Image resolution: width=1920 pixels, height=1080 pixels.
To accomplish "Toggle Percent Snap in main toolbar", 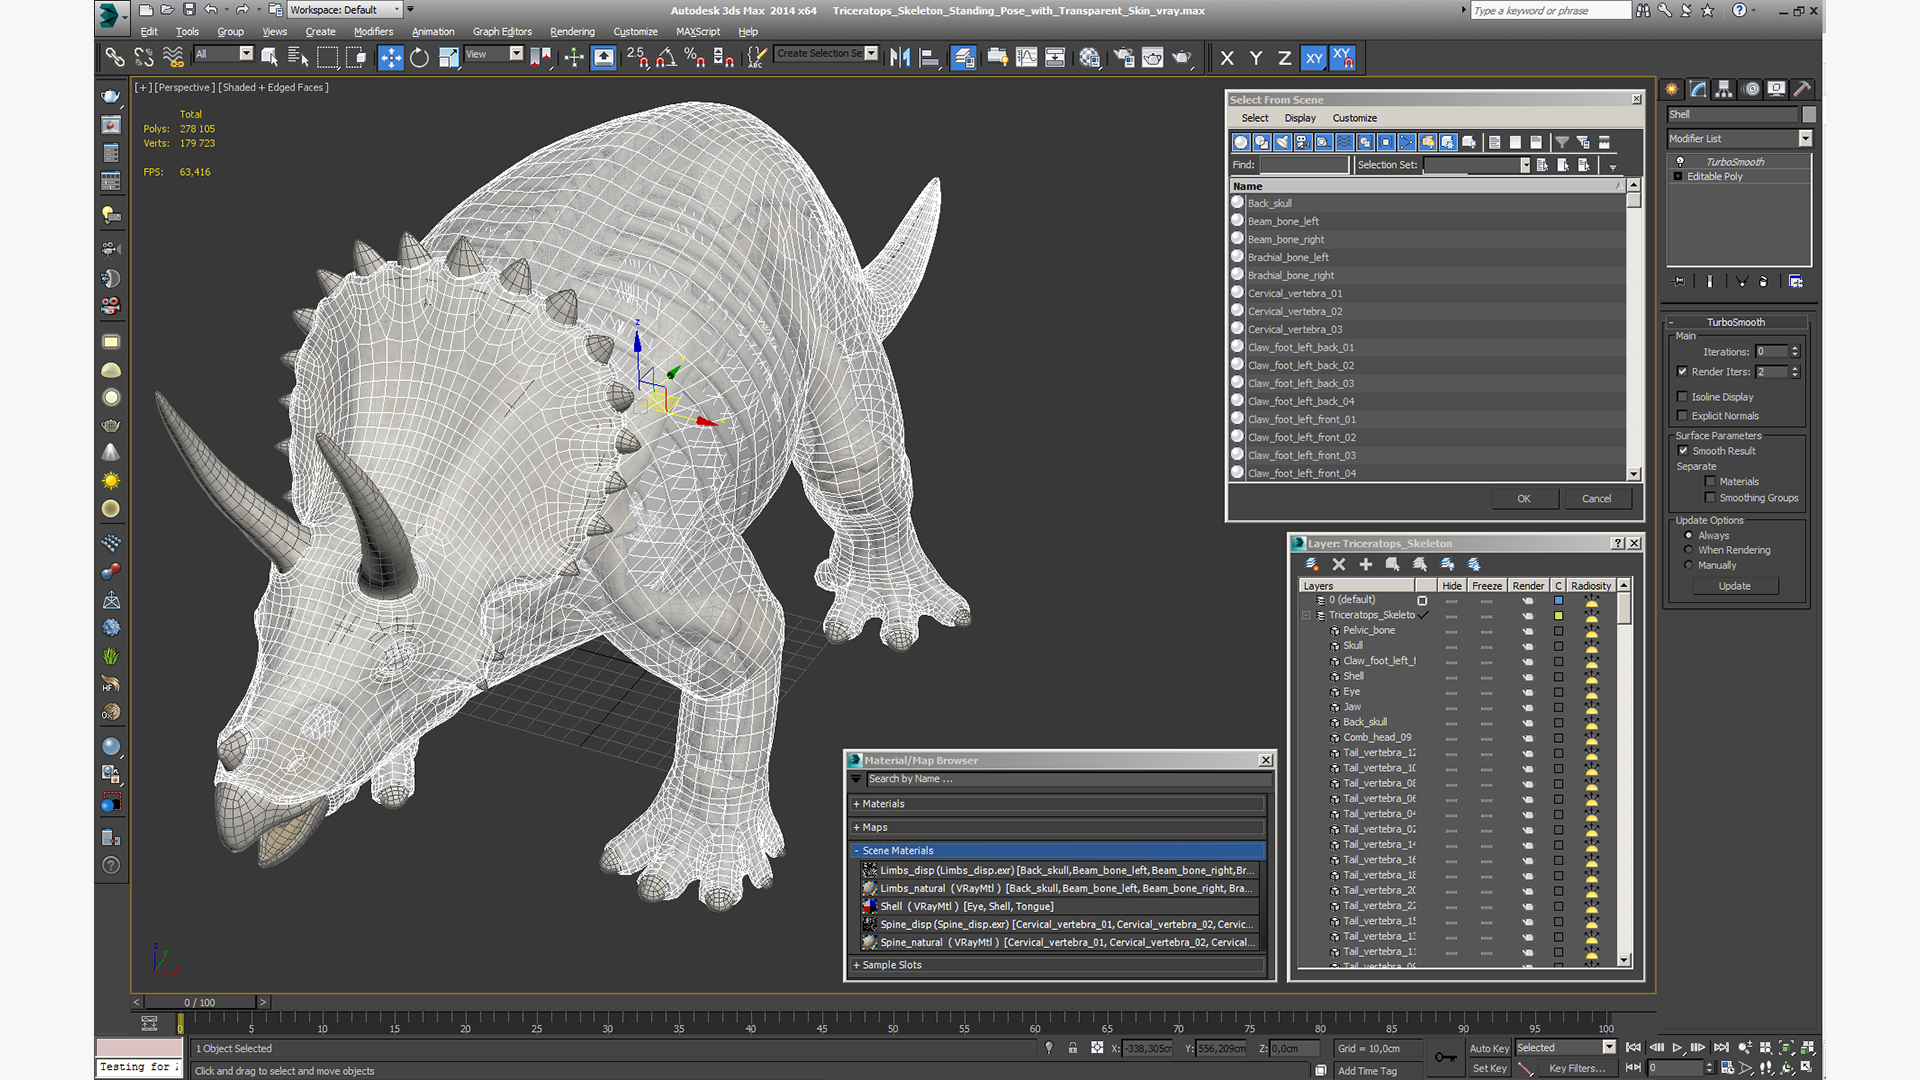I will coord(695,58).
